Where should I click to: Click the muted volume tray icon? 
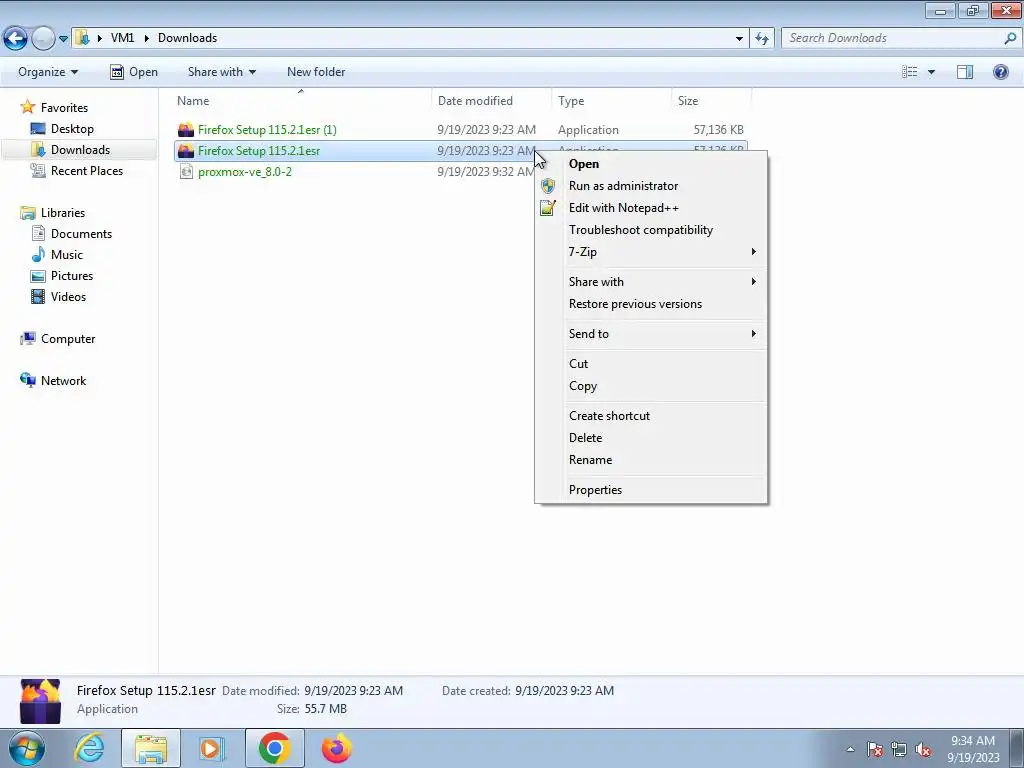click(x=923, y=749)
